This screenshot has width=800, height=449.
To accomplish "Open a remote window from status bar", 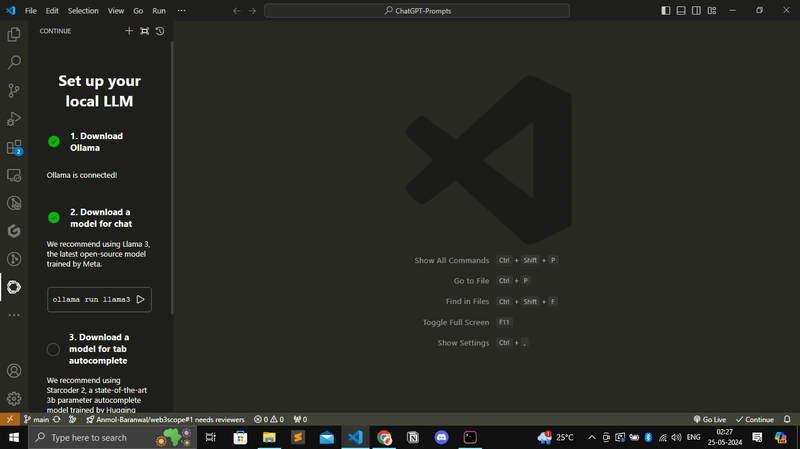I will (10, 419).
